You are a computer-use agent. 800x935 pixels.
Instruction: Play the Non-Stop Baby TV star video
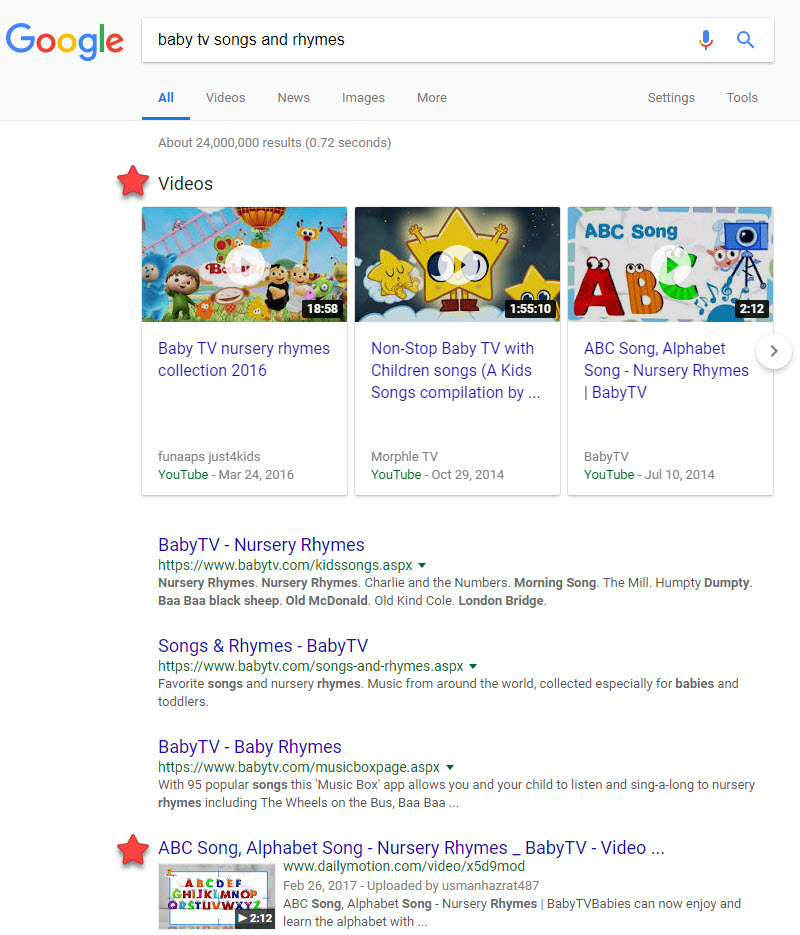coord(457,264)
